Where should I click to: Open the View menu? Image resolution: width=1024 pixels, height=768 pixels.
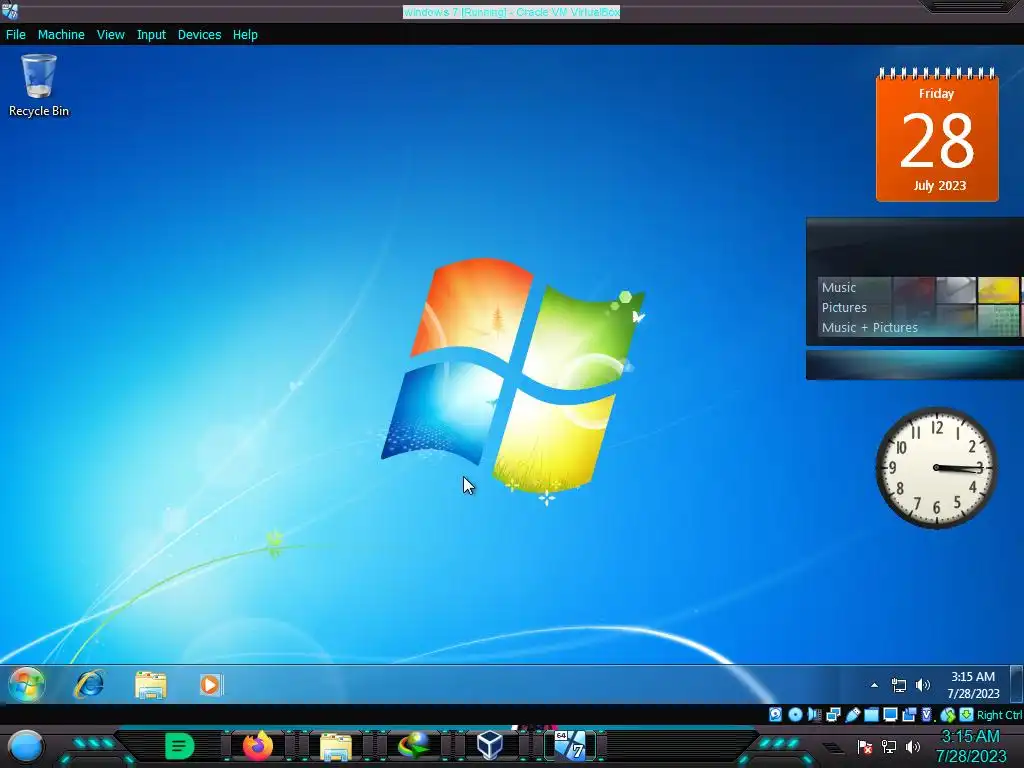click(x=110, y=35)
